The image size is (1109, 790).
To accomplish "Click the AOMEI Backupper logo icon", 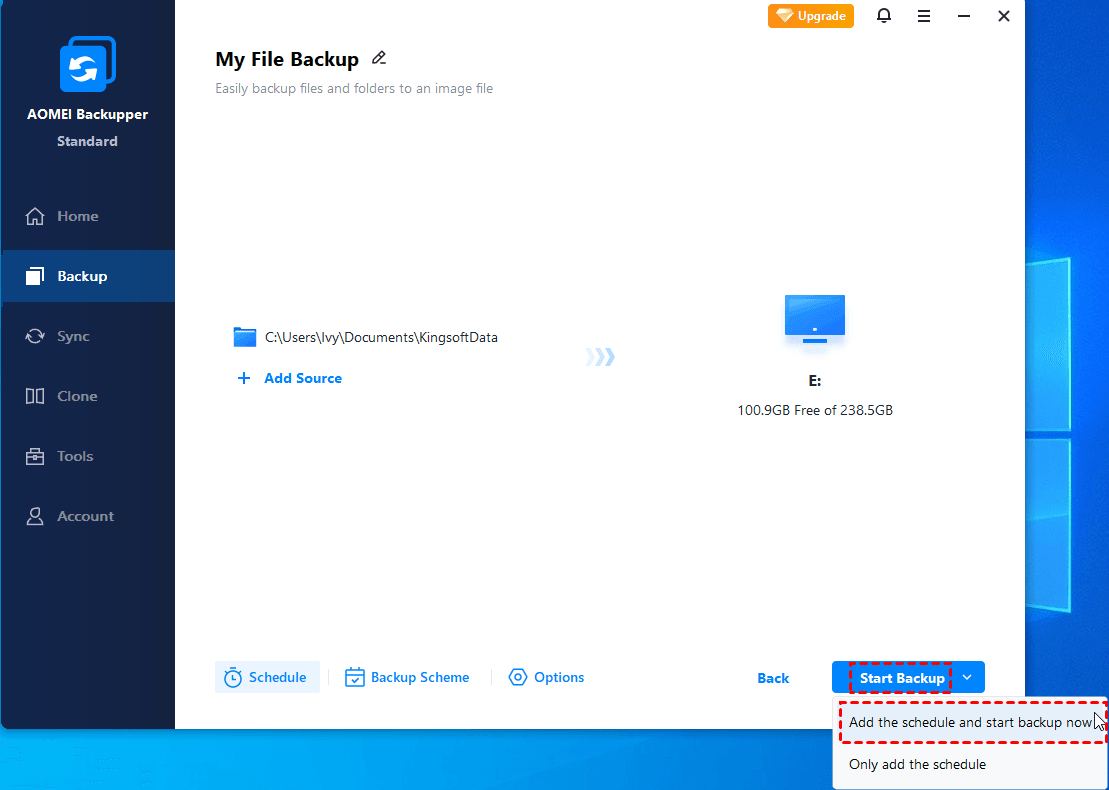I will click(88, 66).
